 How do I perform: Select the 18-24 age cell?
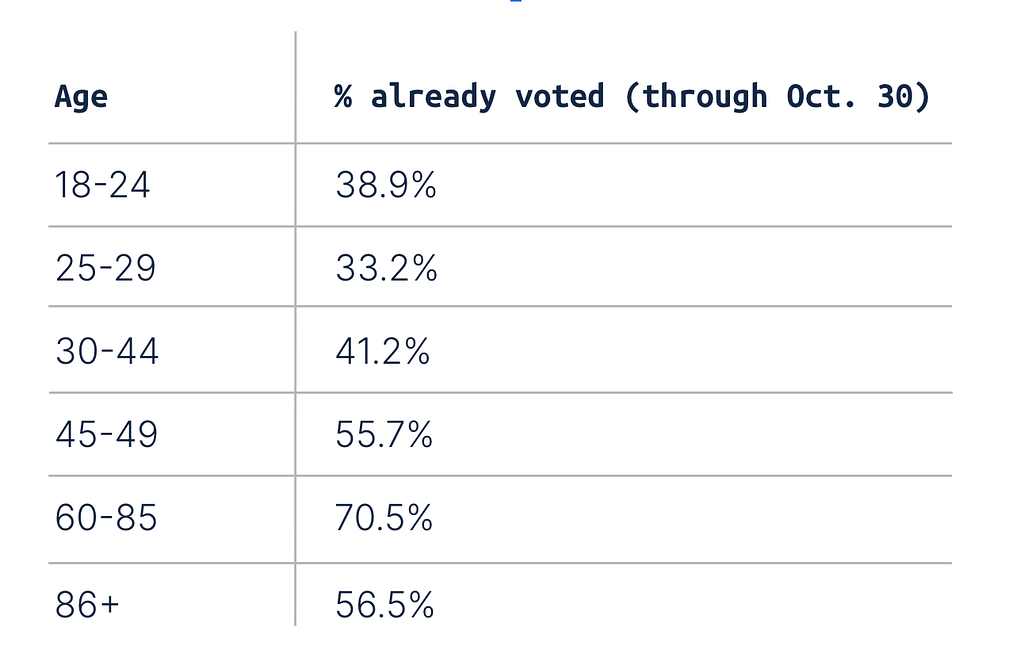coord(103,184)
